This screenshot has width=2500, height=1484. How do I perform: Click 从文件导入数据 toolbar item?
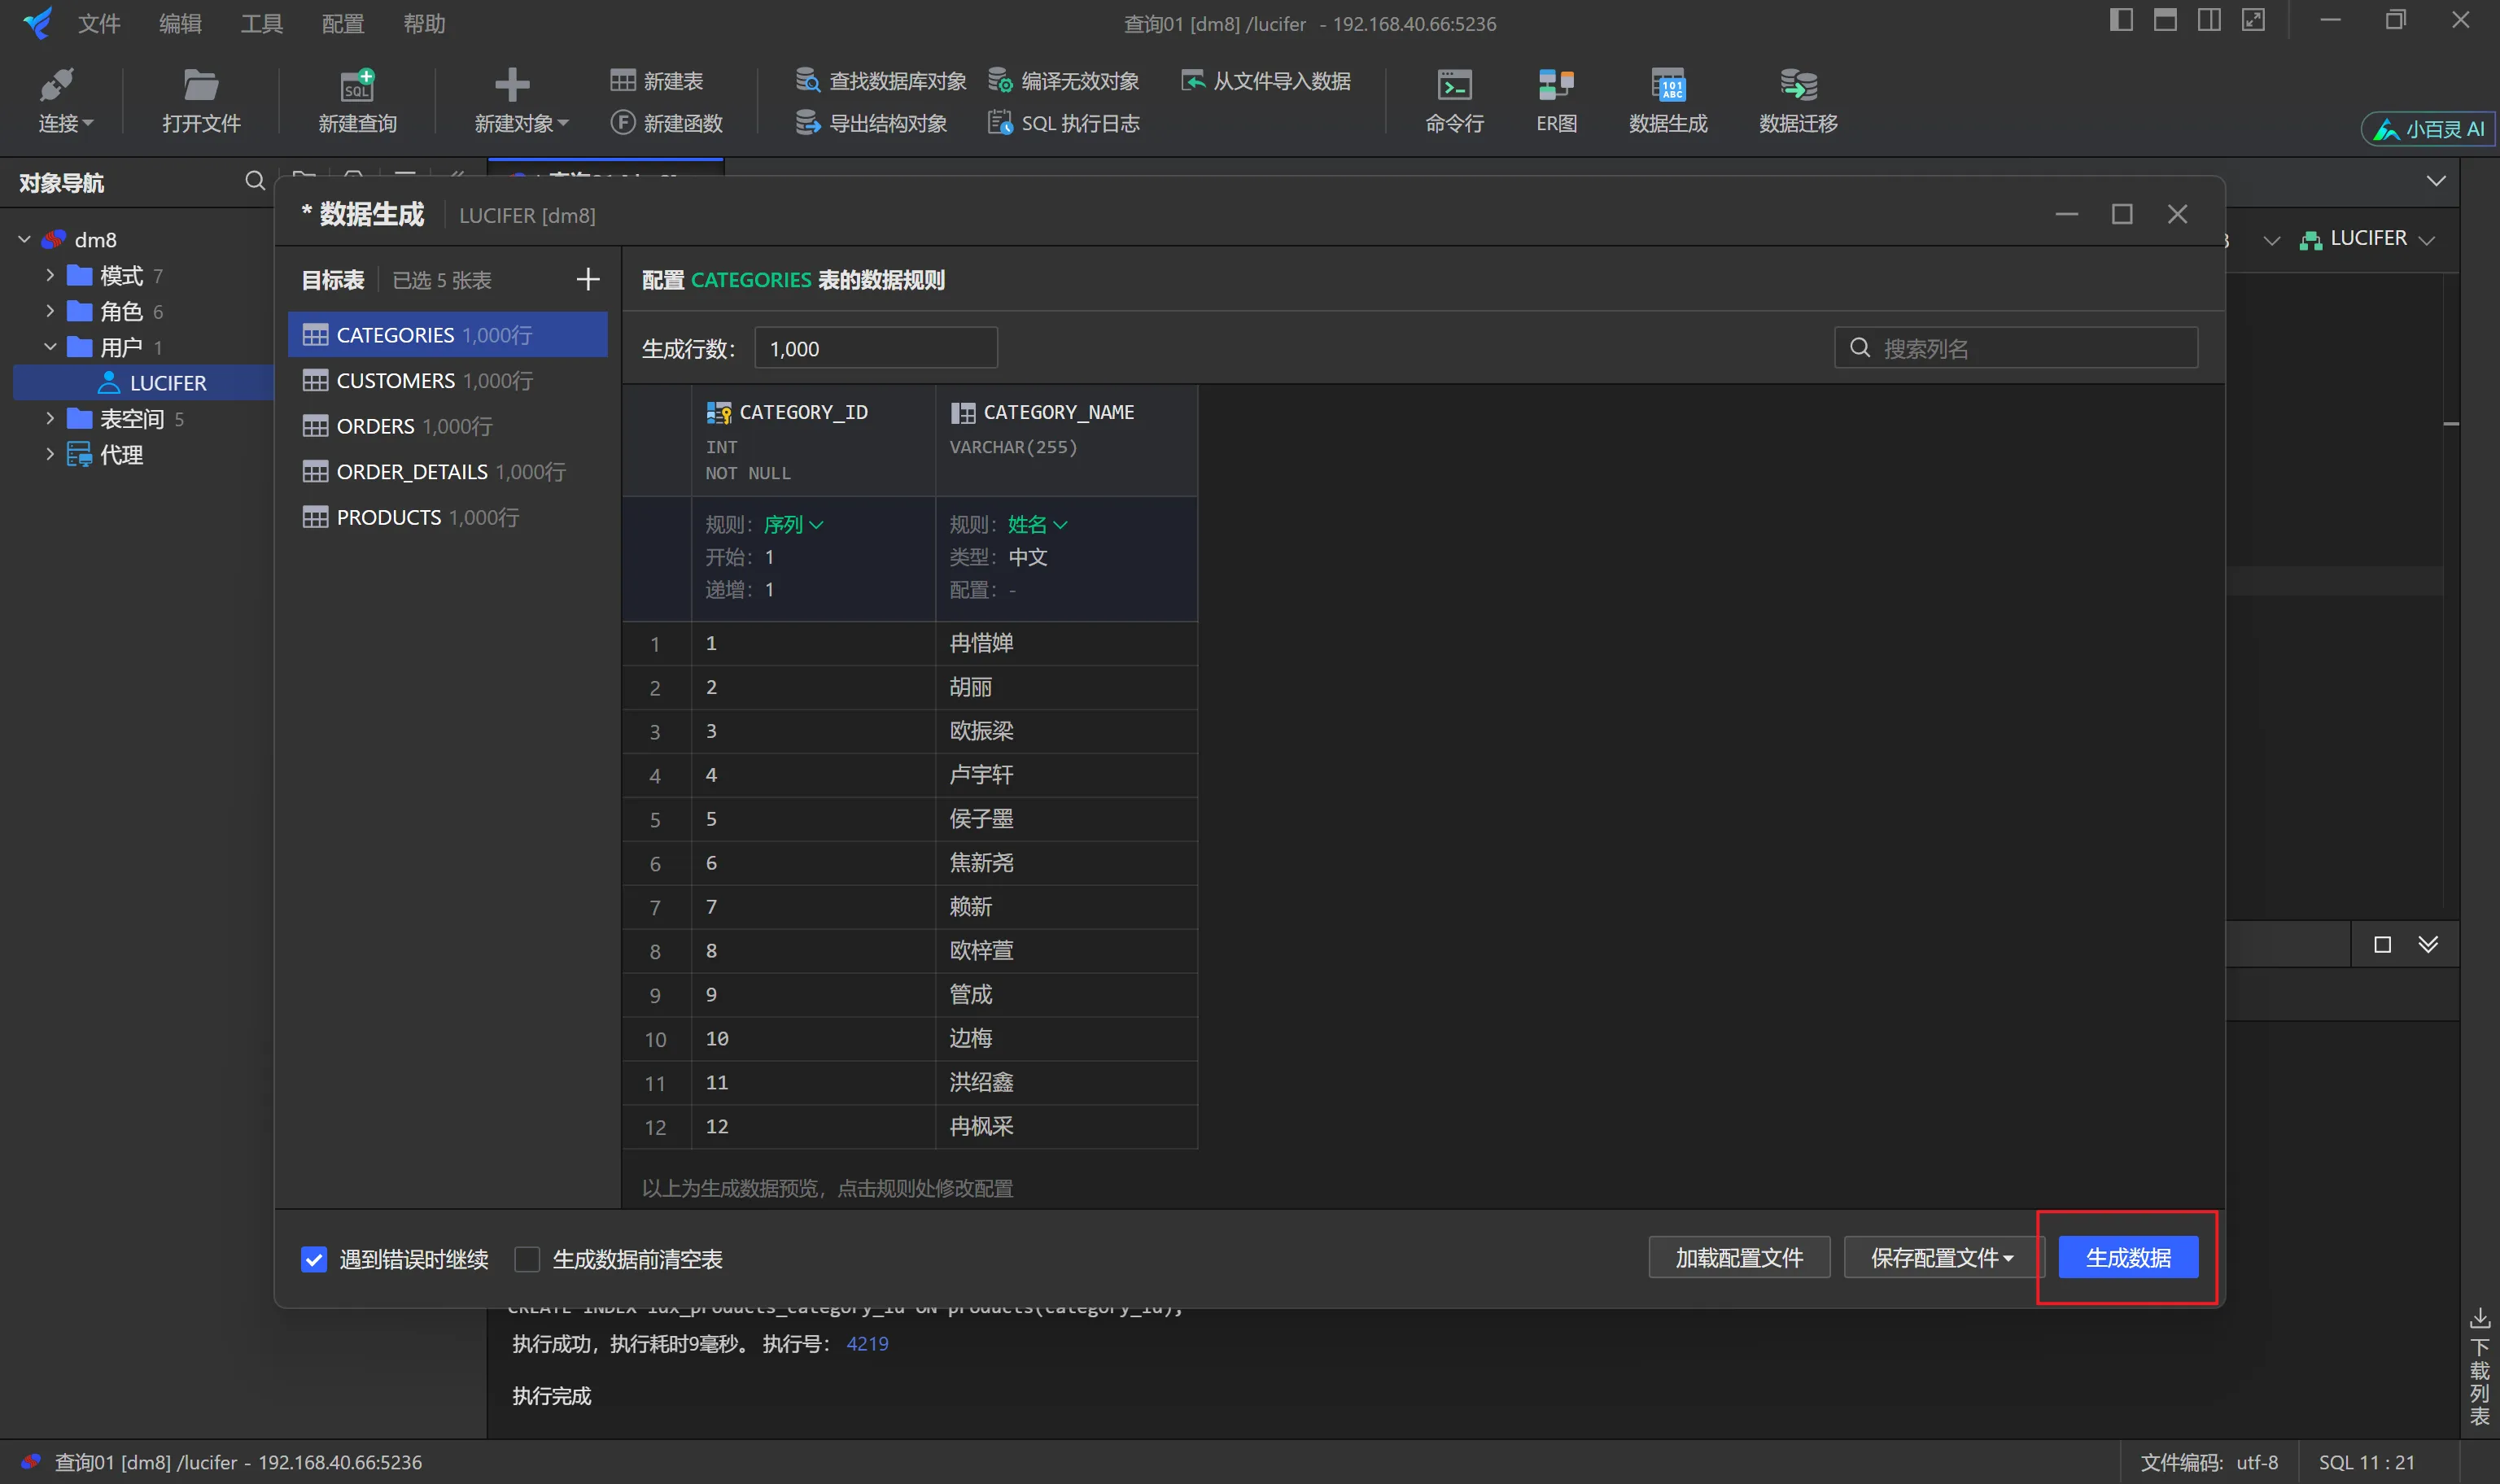click(x=1266, y=81)
